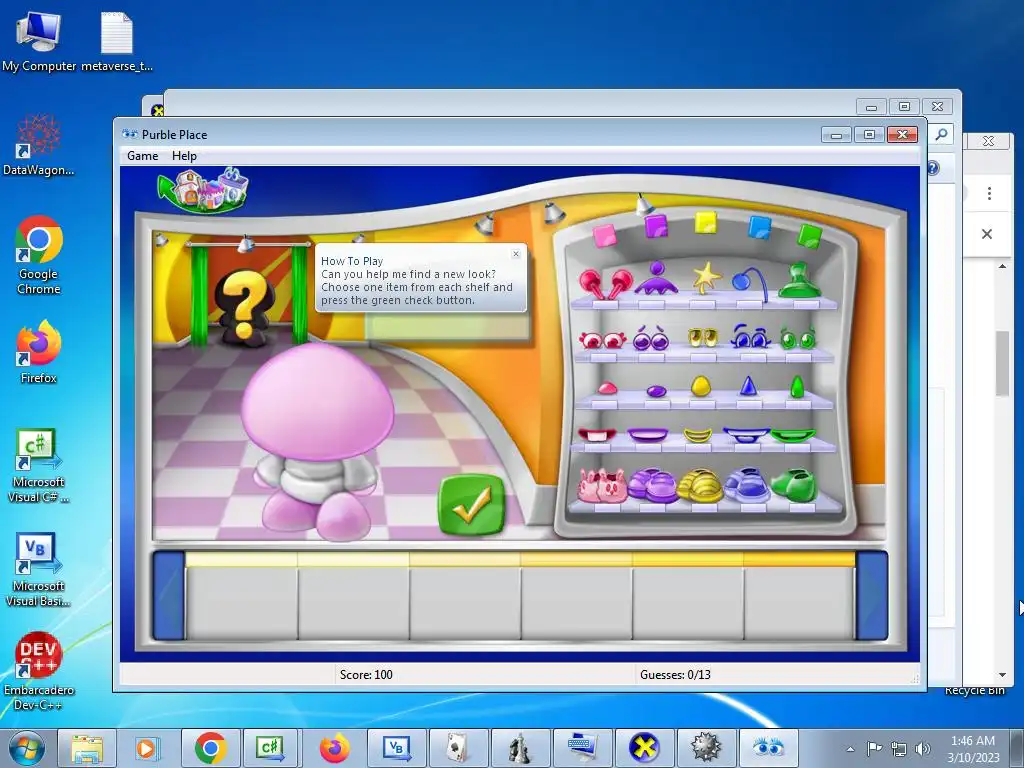1024x768 pixels.
Task: Select the yellow smiling mouth
Action: (697, 435)
